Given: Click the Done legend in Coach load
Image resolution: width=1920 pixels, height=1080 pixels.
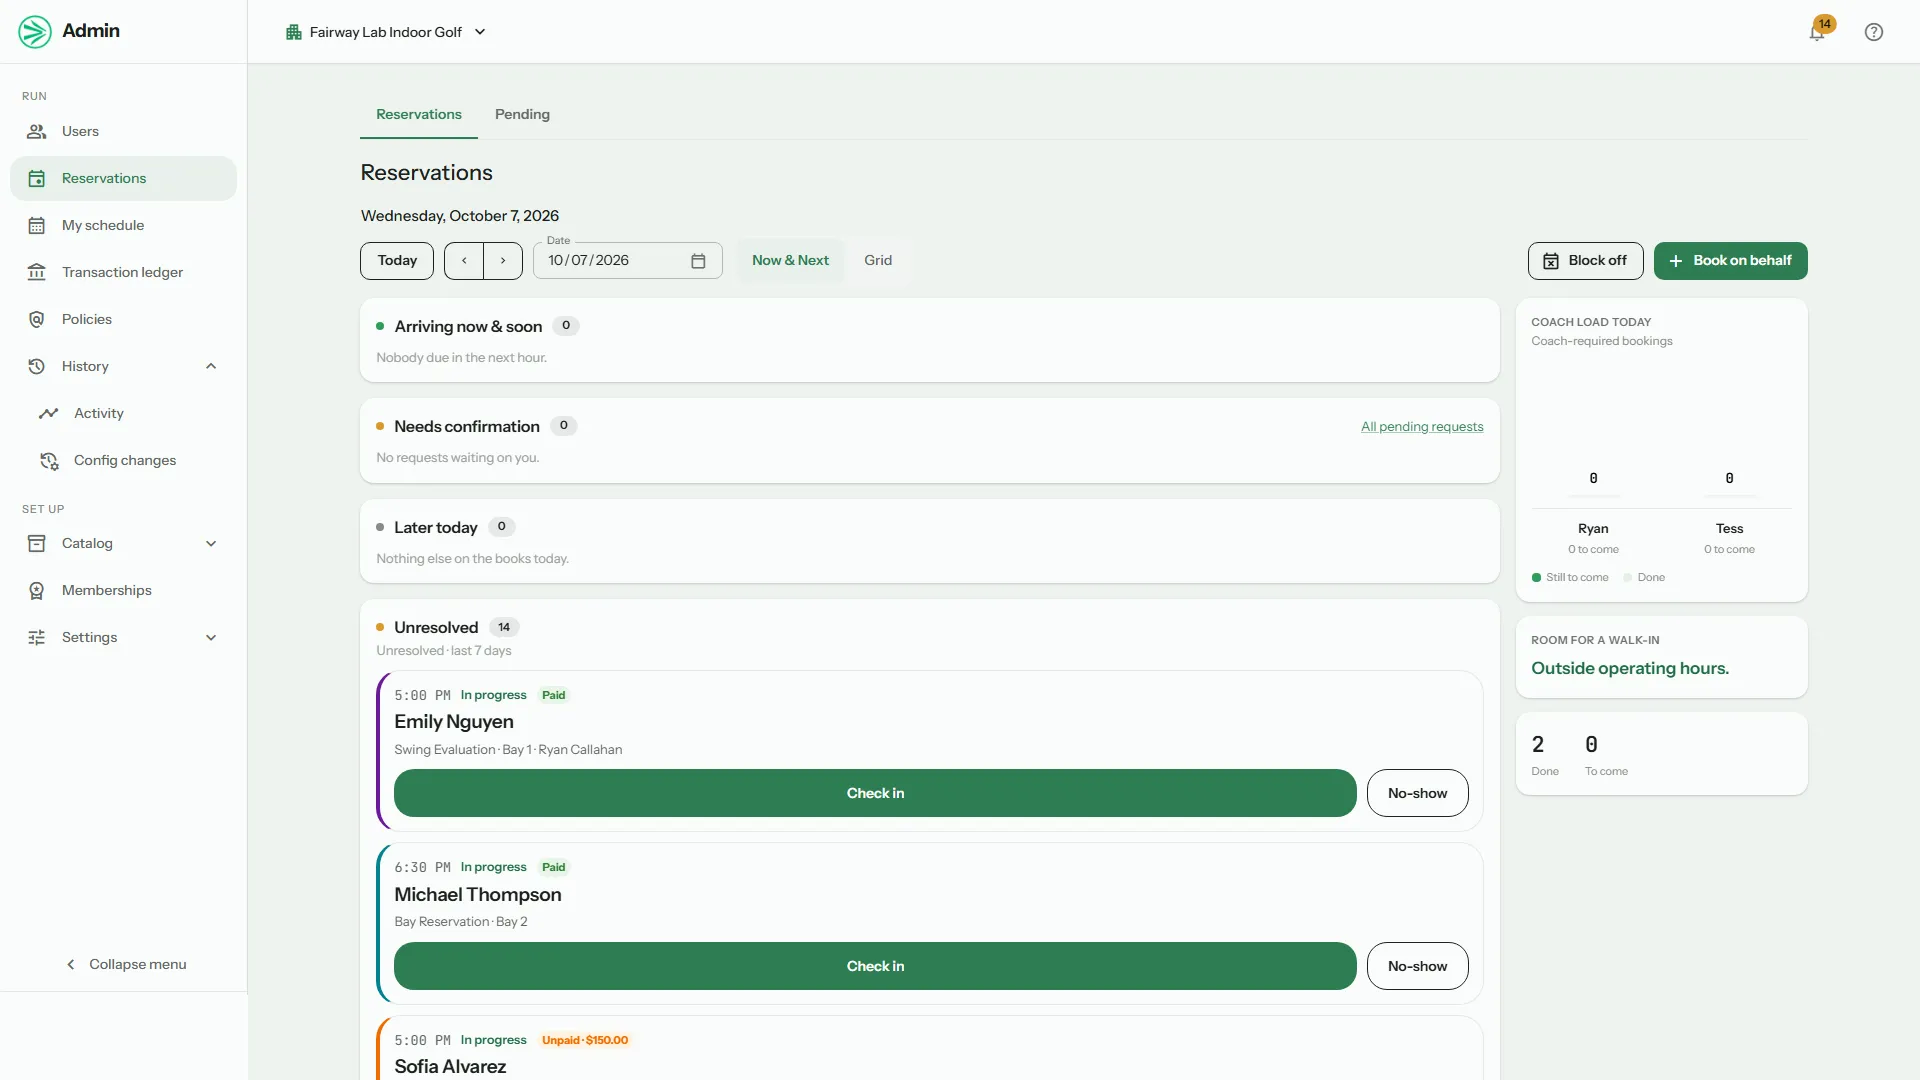Looking at the screenshot, I should click(x=1644, y=577).
